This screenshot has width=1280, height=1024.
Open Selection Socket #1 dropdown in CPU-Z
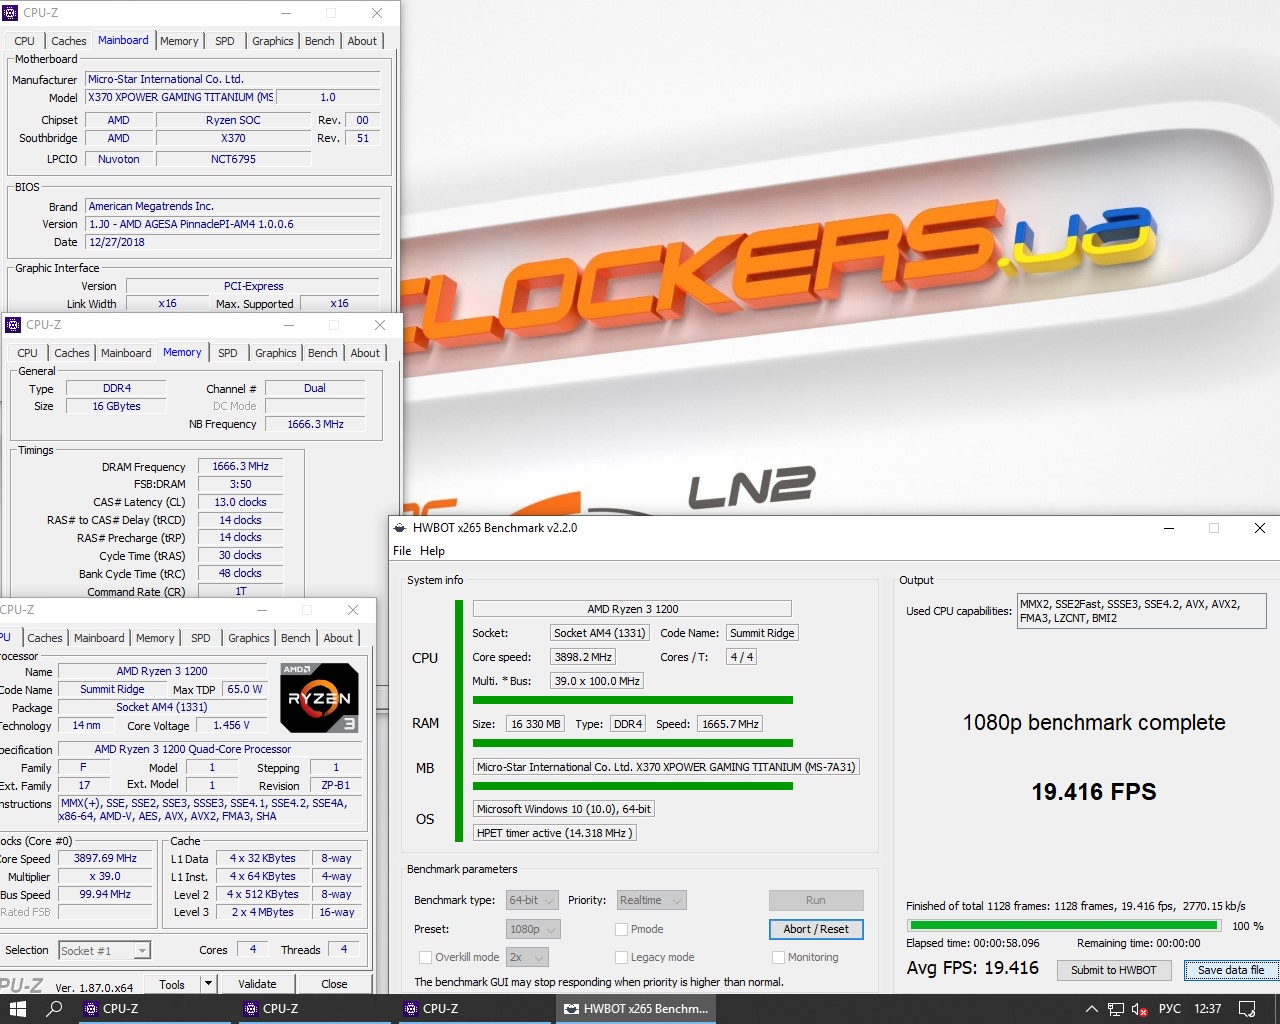[104, 950]
